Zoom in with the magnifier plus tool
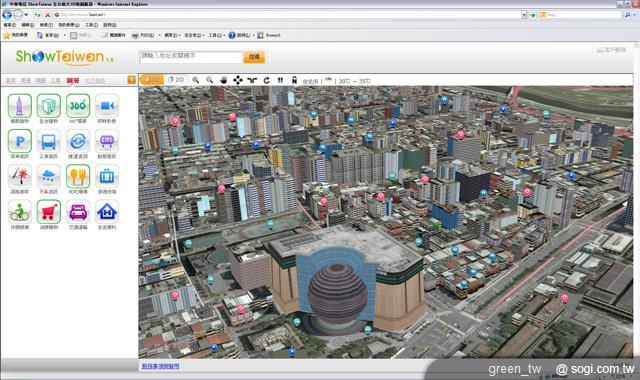The height and width of the screenshot is (380, 640). click(x=196, y=80)
